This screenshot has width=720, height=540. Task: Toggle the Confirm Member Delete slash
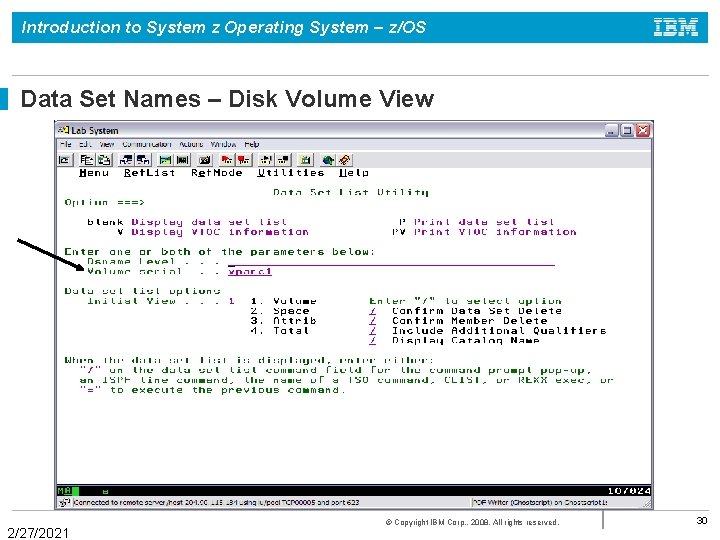point(372,321)
